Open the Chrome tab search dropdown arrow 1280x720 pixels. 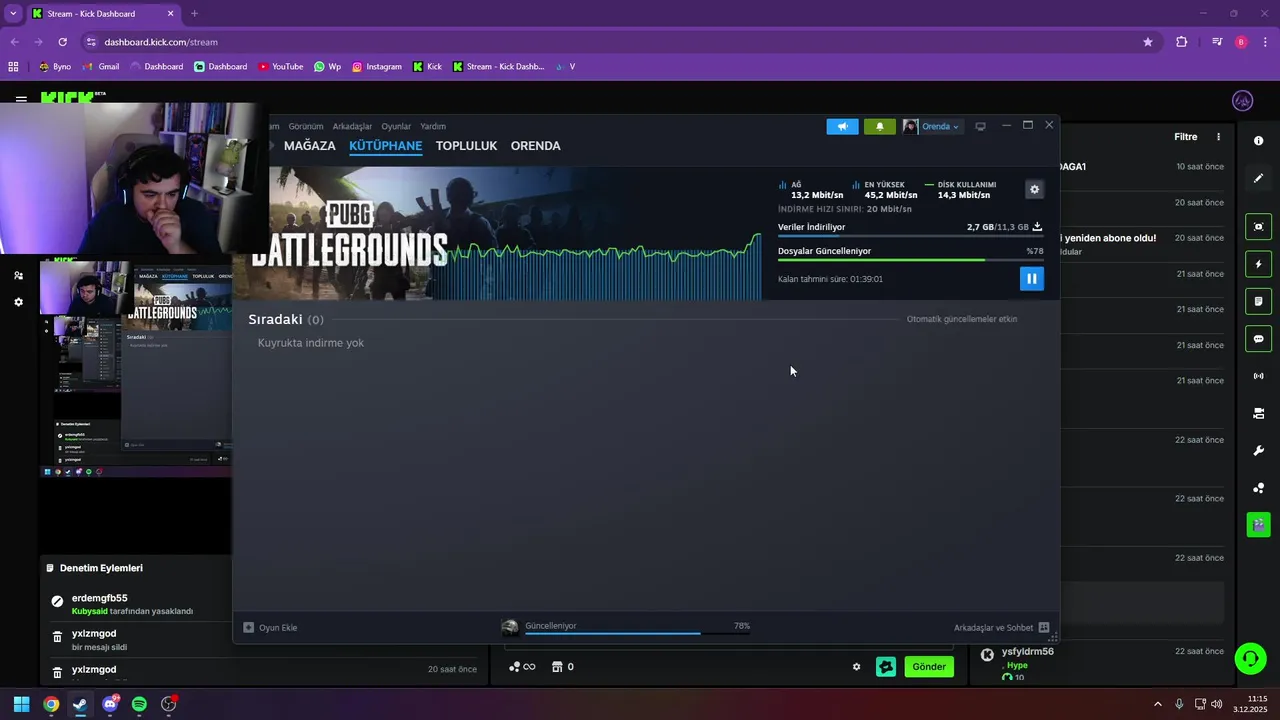click(13, 13)
